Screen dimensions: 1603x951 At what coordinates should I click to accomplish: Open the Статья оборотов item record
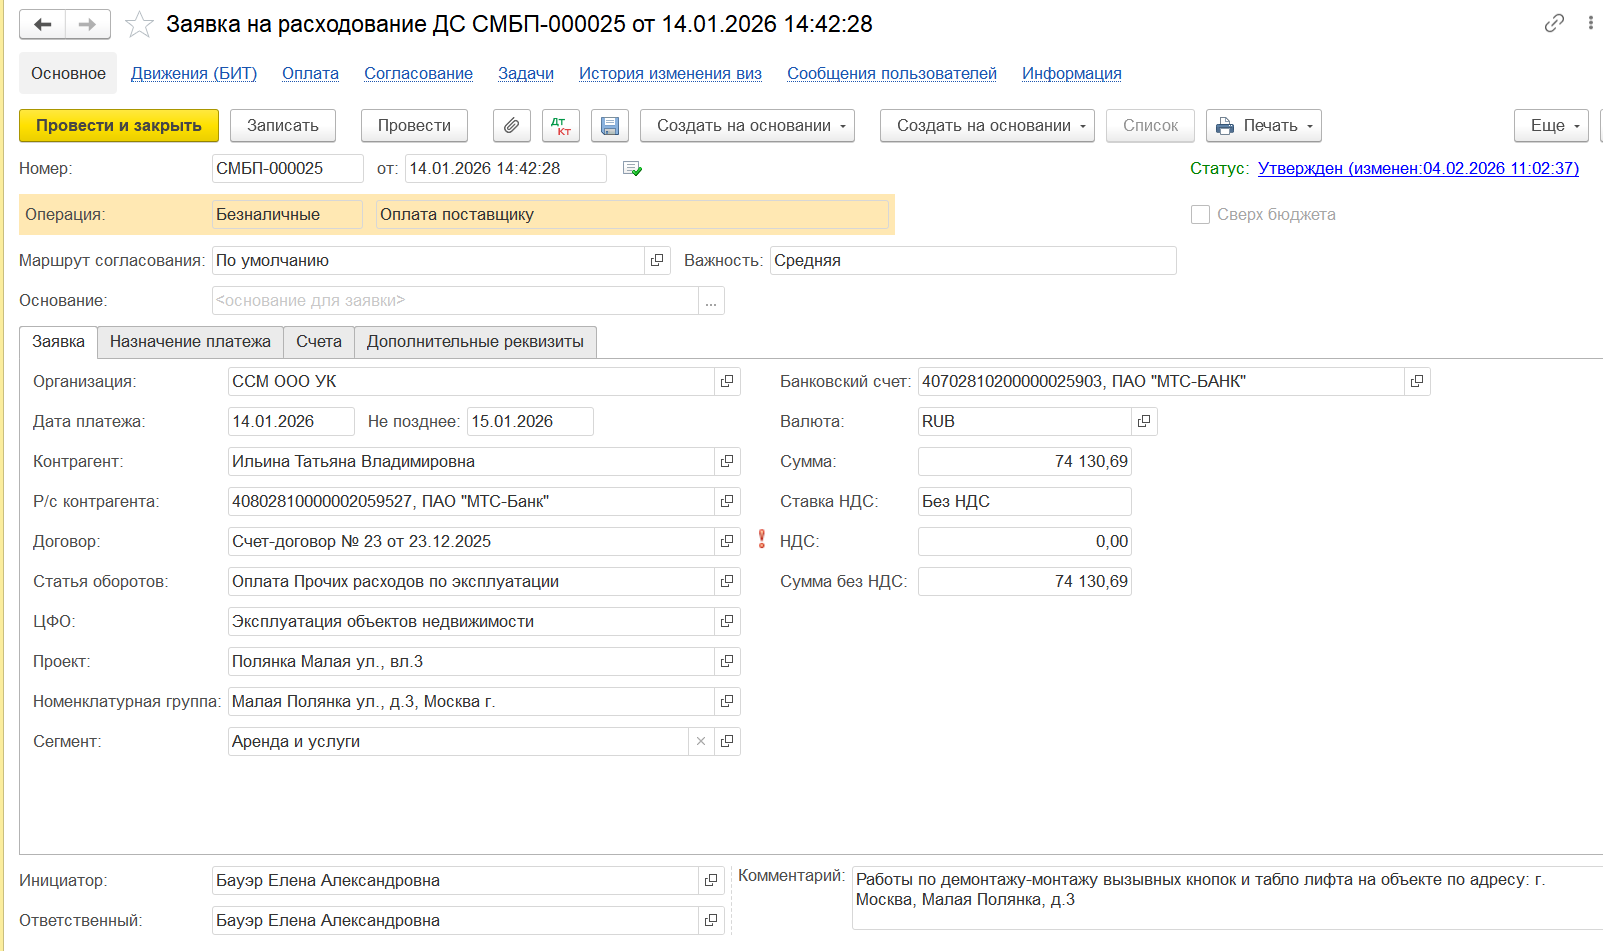(727, 582)
